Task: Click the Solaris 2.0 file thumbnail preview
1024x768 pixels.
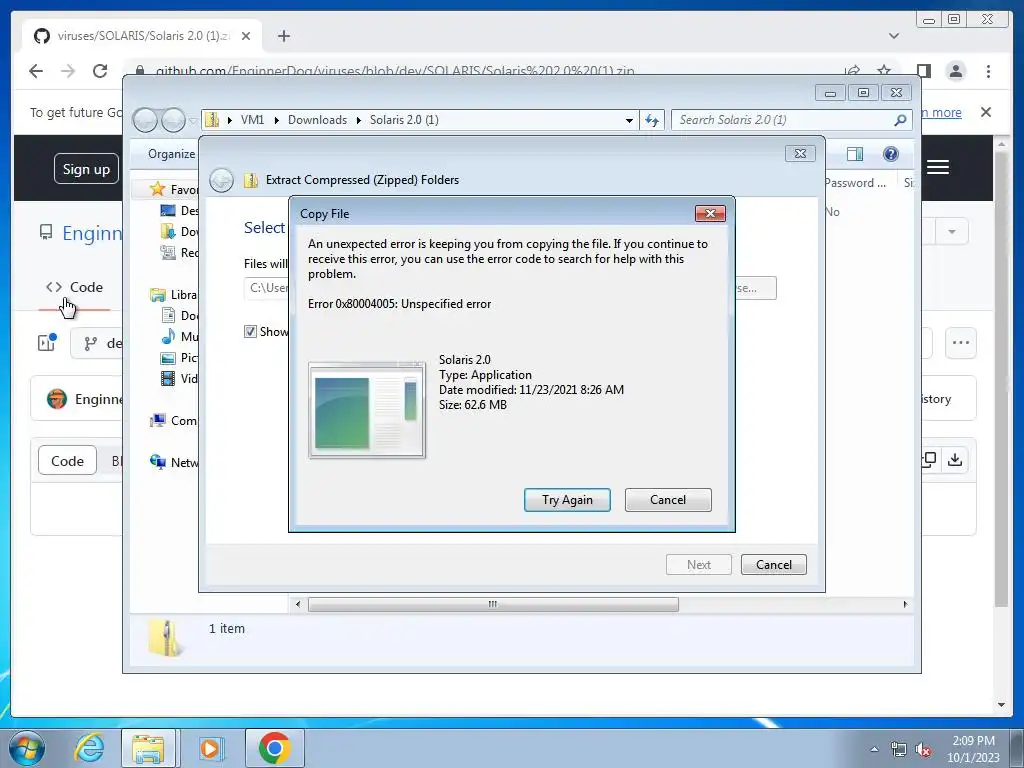Action: tap(367, 411)
